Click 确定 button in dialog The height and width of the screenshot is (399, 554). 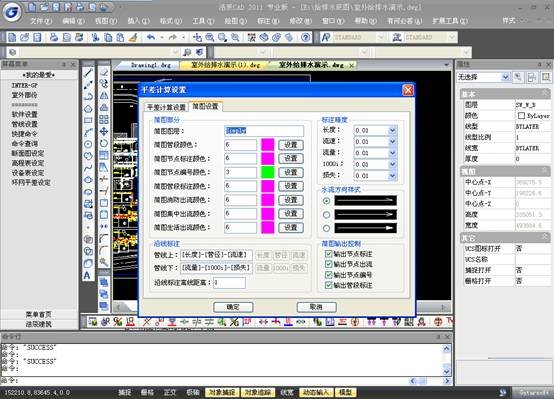point(233,307)
